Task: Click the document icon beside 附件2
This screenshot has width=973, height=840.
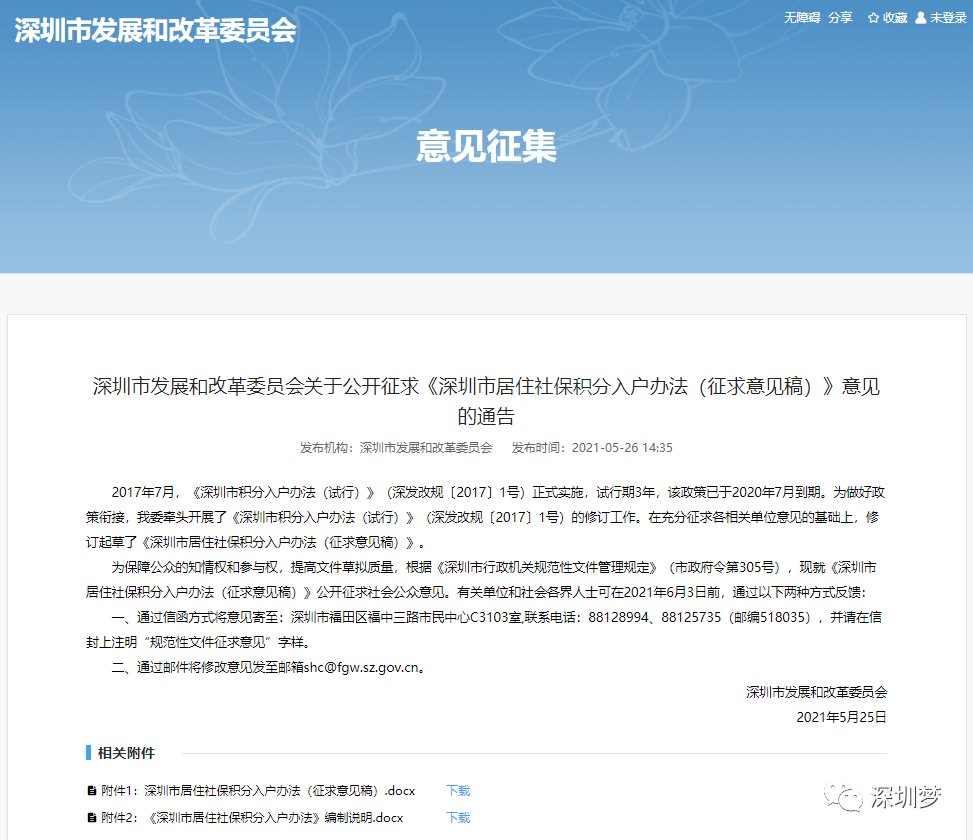Action: [90, 817]
